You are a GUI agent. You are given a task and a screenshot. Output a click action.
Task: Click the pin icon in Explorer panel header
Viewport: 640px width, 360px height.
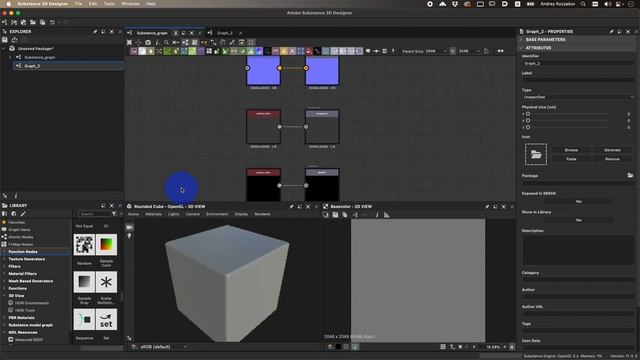click(x=95, y=31)
